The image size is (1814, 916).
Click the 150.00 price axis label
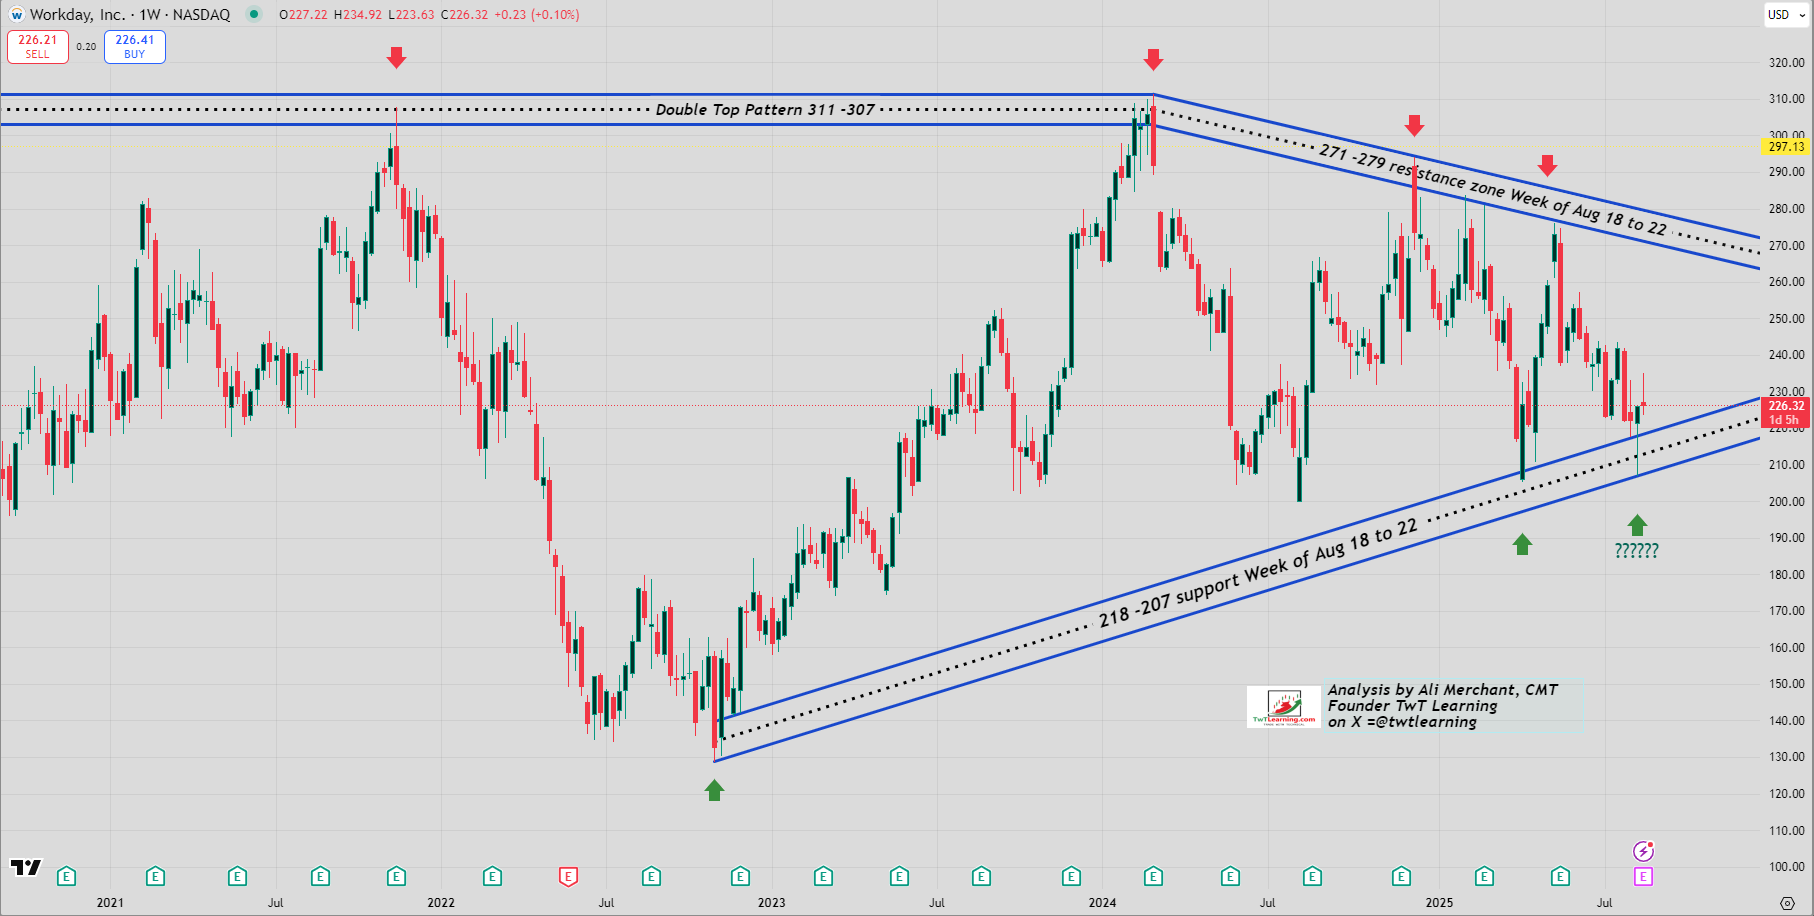tap(1787, 684)
